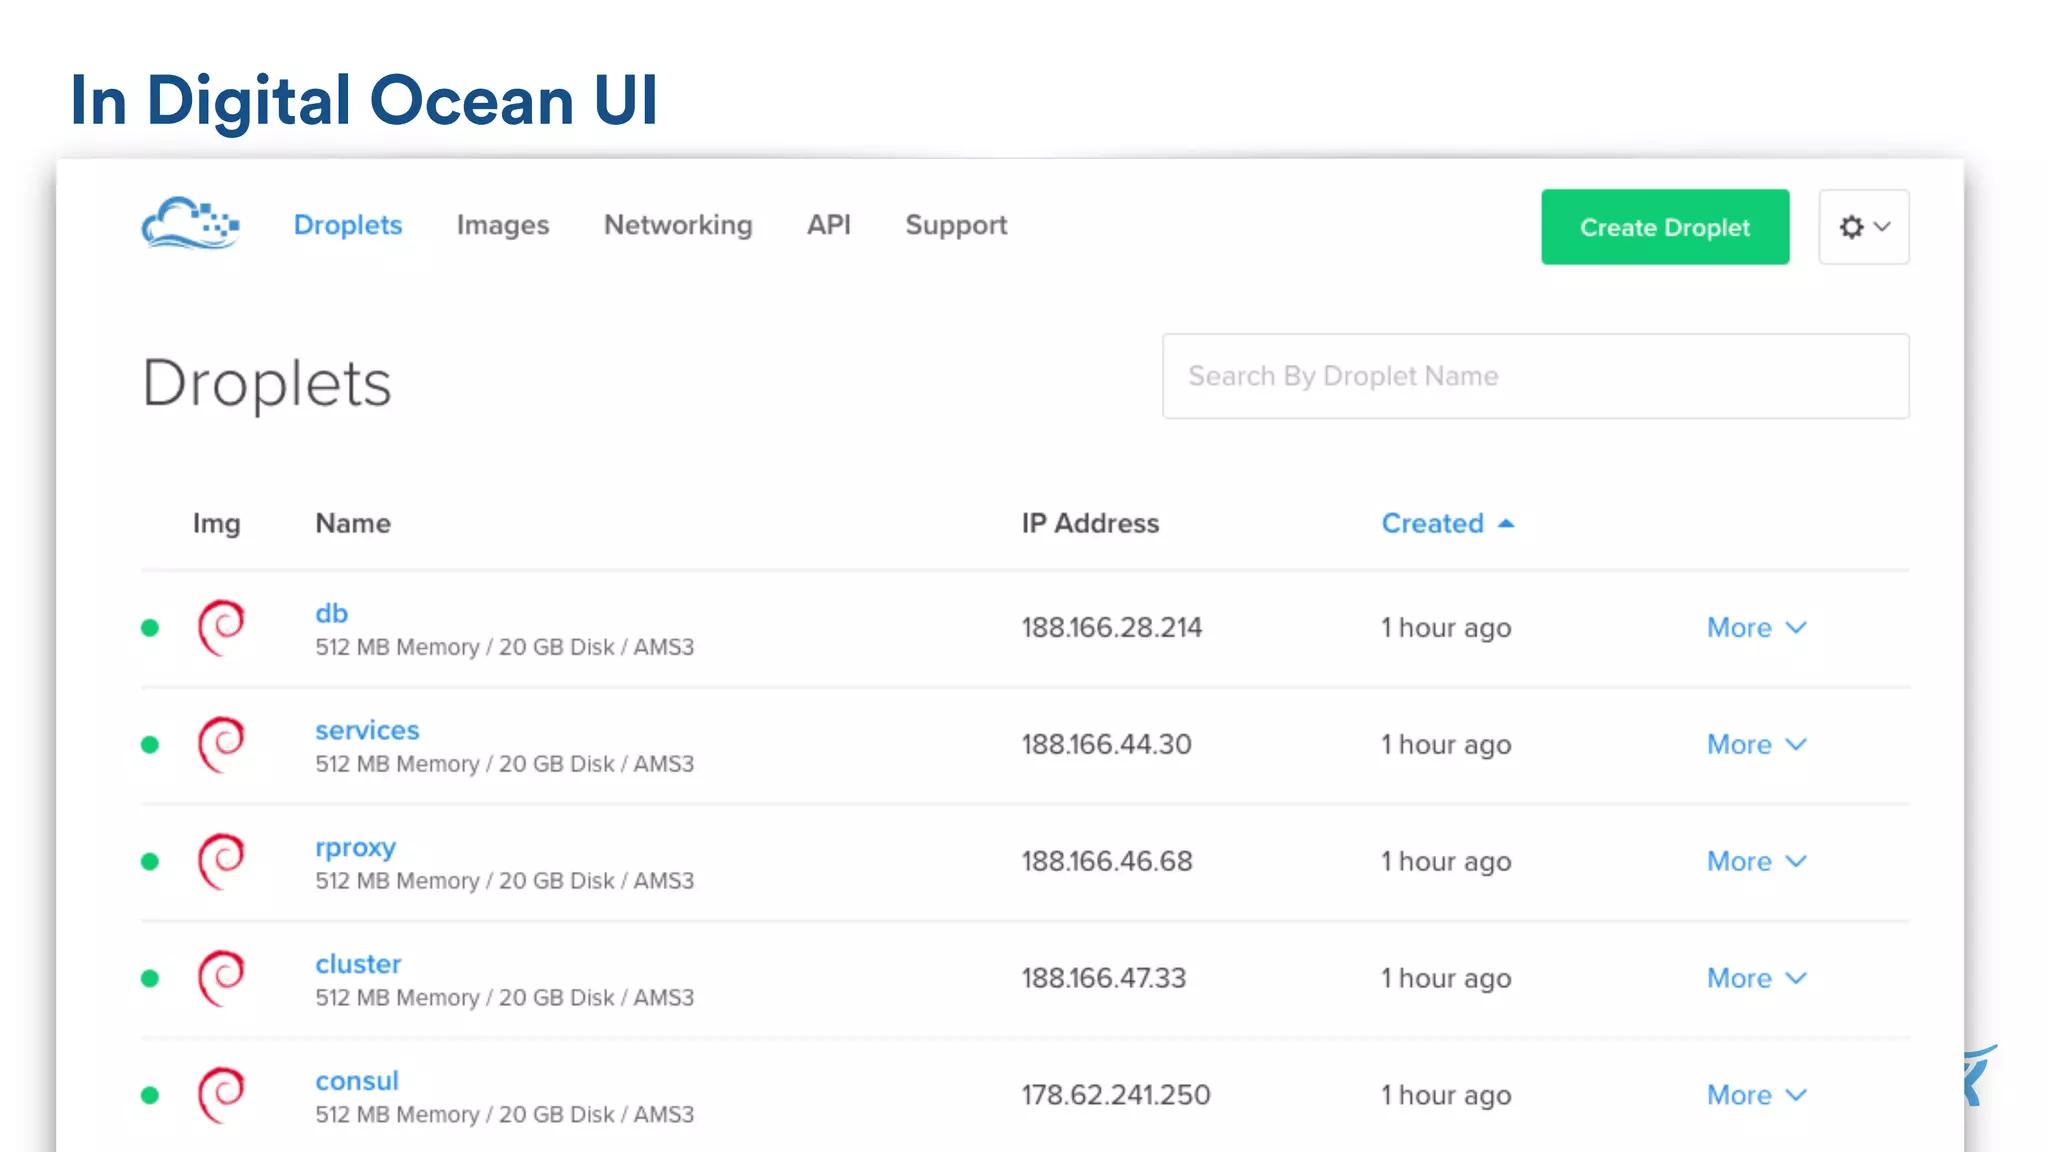Click the Debian icon for cluster
Image resolution: width=2048 pixels, height=1152 pixels.
[x=221, y=979]
